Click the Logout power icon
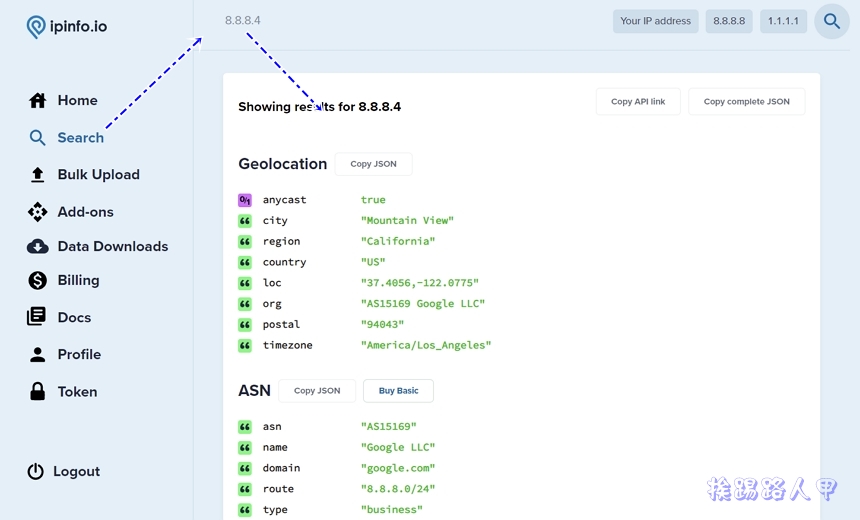The width and height of the screenshot is (860, 520). pyautogui.click(x=36, y=471)
